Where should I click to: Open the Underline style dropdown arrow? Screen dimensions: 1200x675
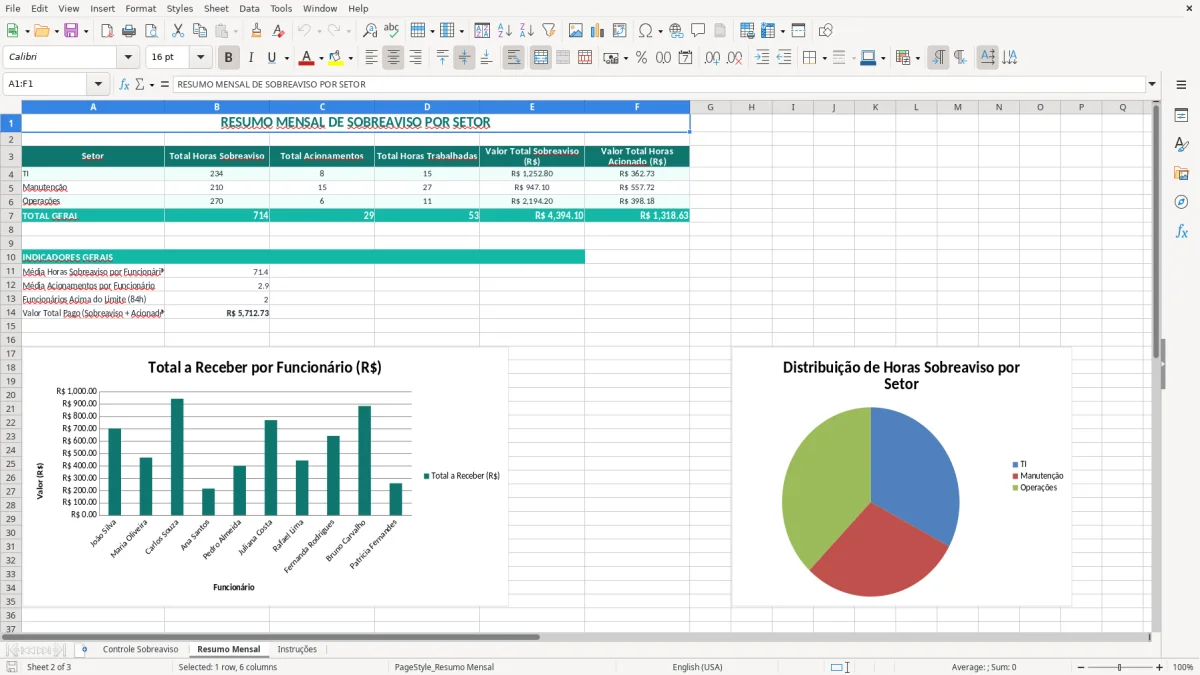[286, 58]
